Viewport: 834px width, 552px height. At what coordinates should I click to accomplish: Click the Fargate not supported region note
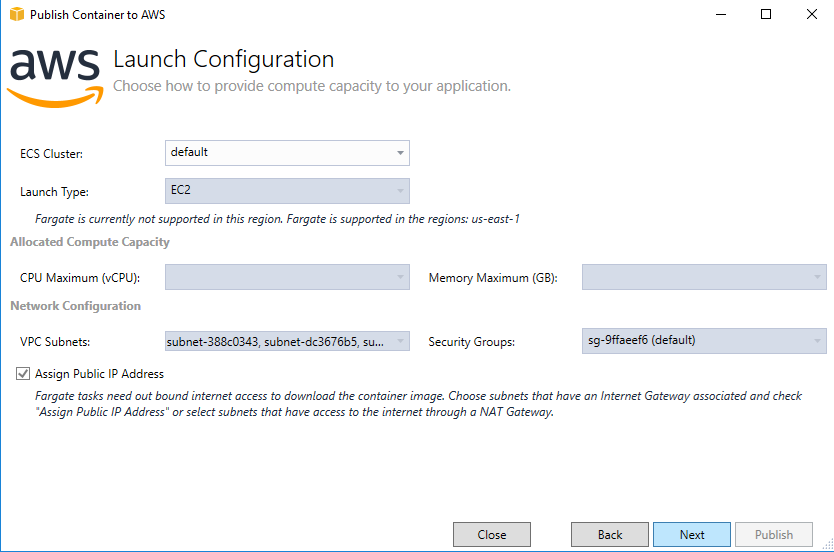click(x=277, y=219)
